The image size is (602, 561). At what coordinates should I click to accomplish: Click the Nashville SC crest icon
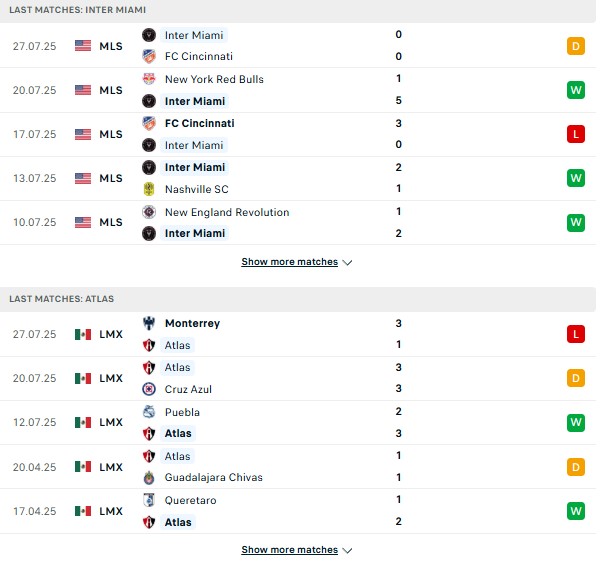(149, 189)
